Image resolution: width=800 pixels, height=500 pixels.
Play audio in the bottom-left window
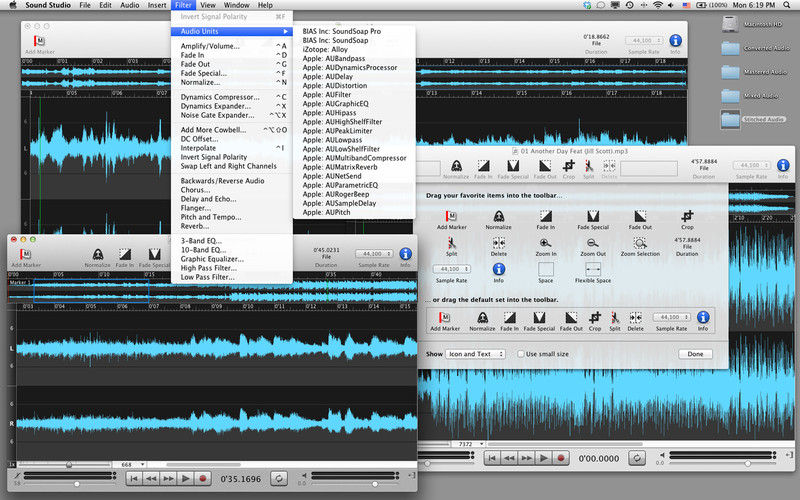pyautogui.click(x=186, y=479)
